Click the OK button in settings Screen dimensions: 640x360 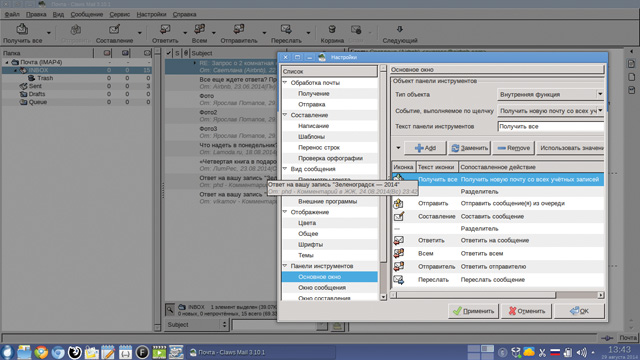point(579,311)
